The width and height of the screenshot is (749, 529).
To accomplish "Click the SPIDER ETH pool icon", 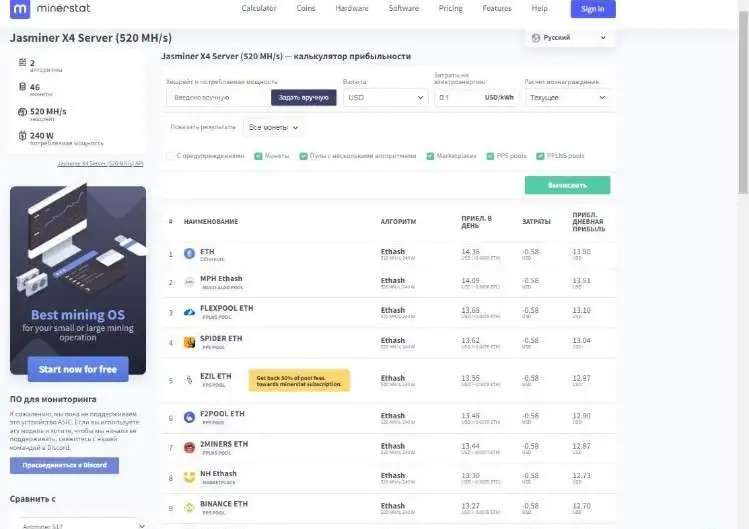I will (190, 342).
